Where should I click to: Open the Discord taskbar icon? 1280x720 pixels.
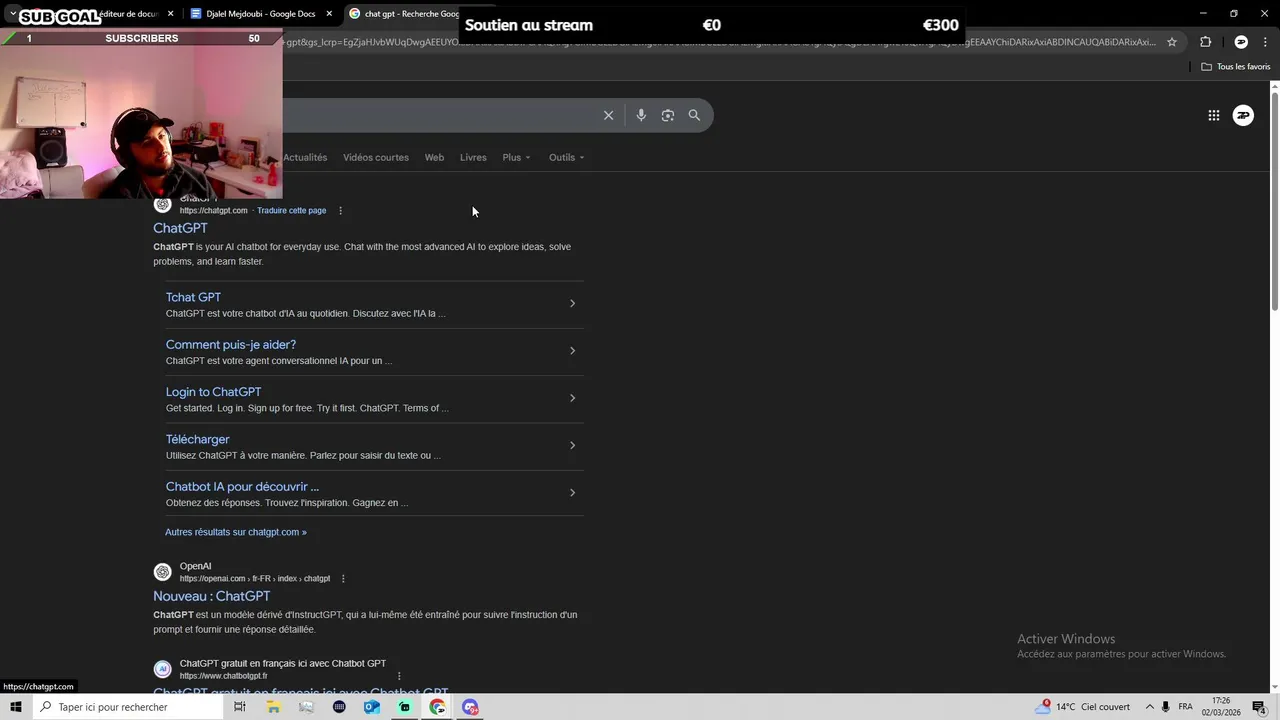pyautogui.click(x=470, y=707)
